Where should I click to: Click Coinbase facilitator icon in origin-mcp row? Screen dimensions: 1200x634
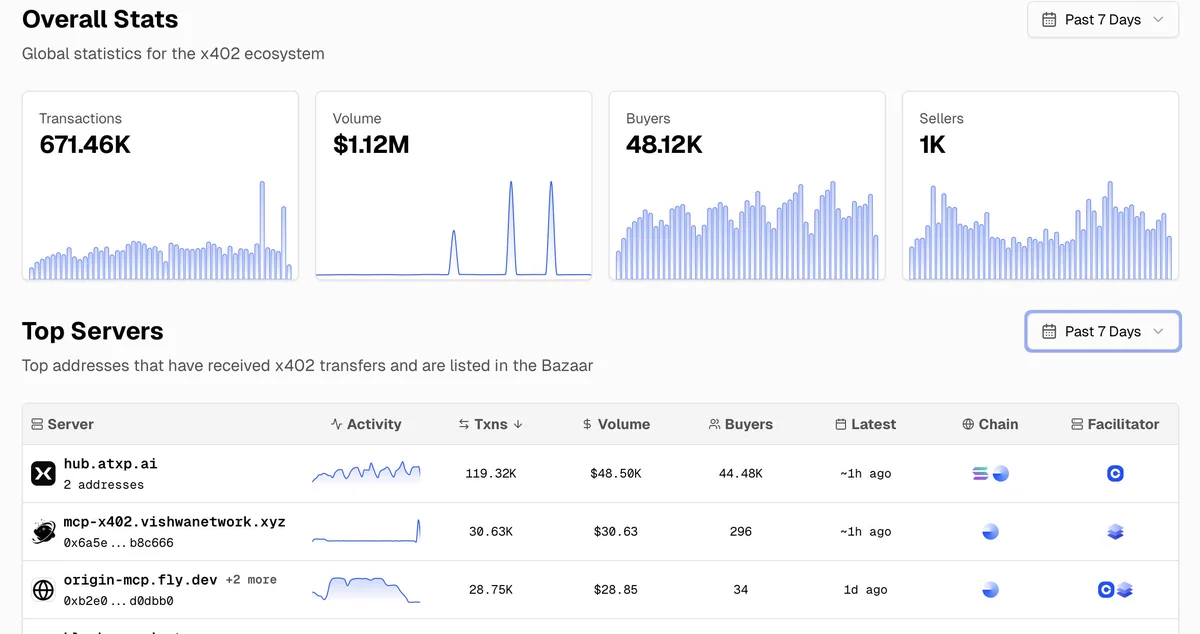pyautogui.click(x=1106, y=590)
